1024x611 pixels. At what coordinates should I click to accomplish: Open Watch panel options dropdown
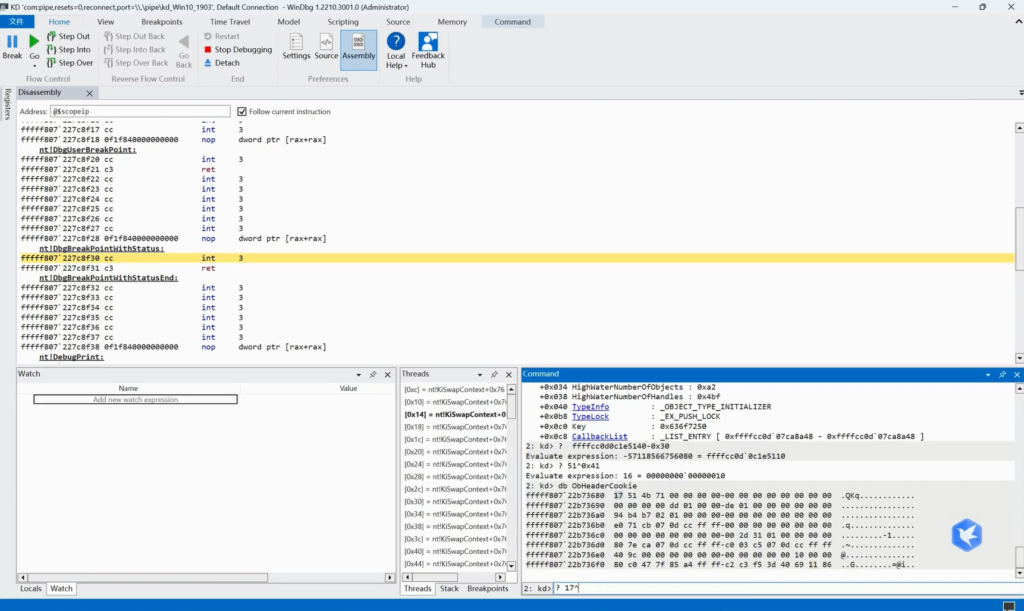pos(359,375)
